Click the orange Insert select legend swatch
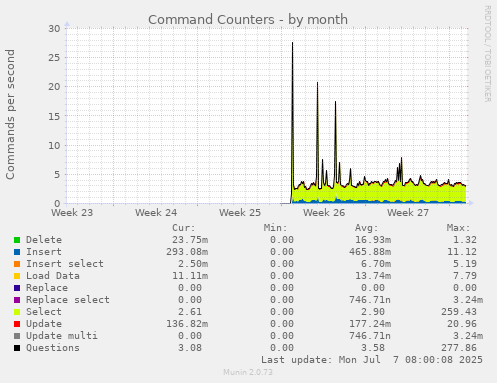The width and height of the screenshot is (497, 383). (x=17, y=264)
